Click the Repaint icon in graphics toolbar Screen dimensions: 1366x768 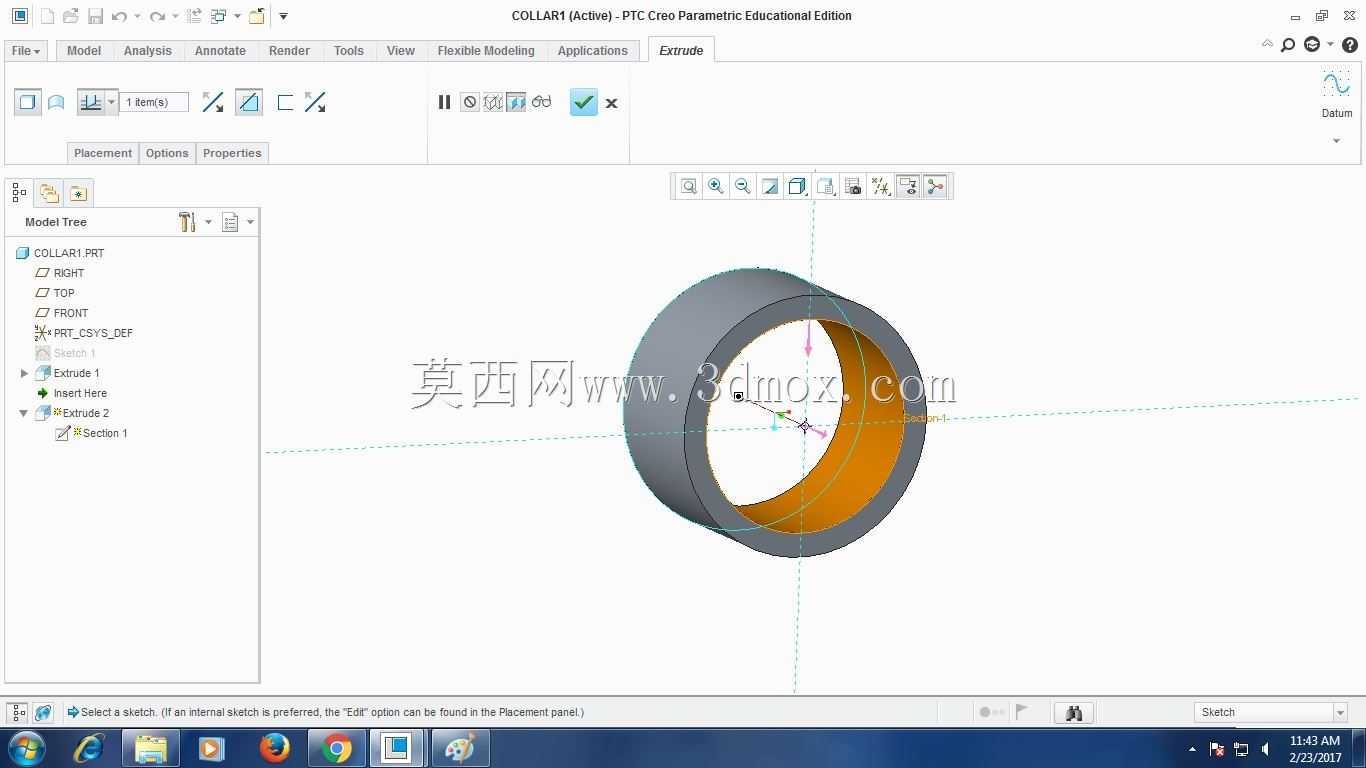770,186
